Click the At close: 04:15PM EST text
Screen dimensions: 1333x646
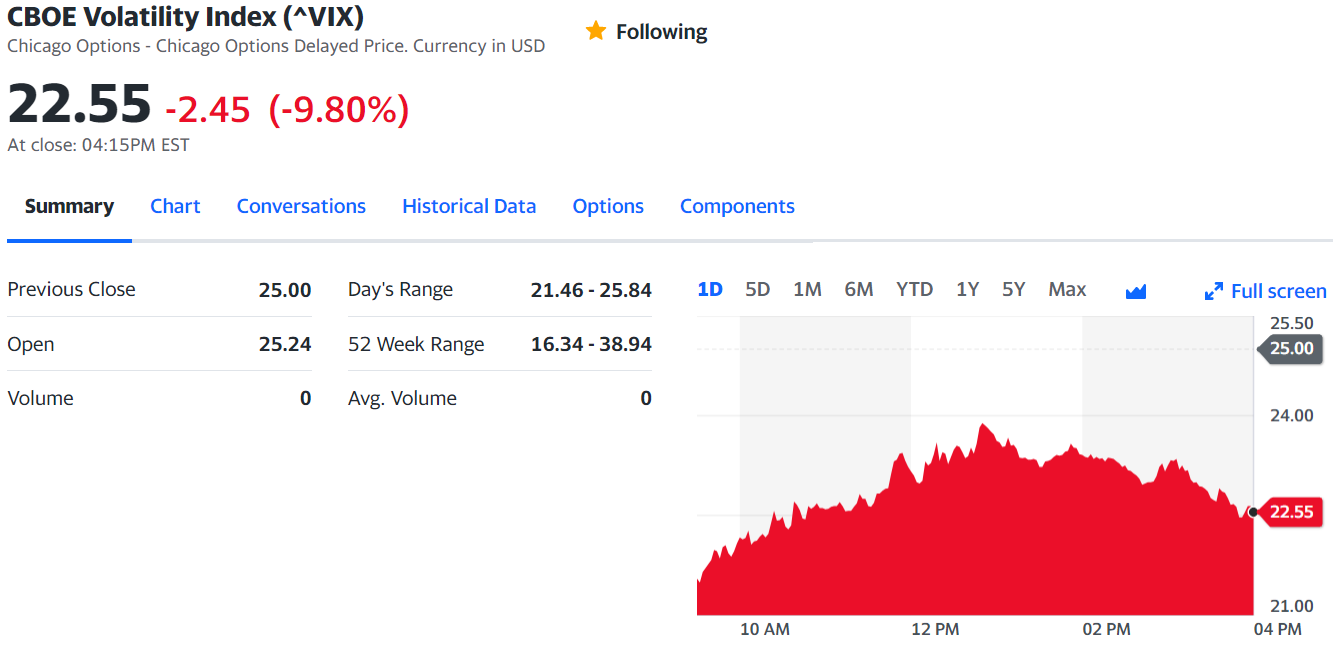click(x=98, y=145)
